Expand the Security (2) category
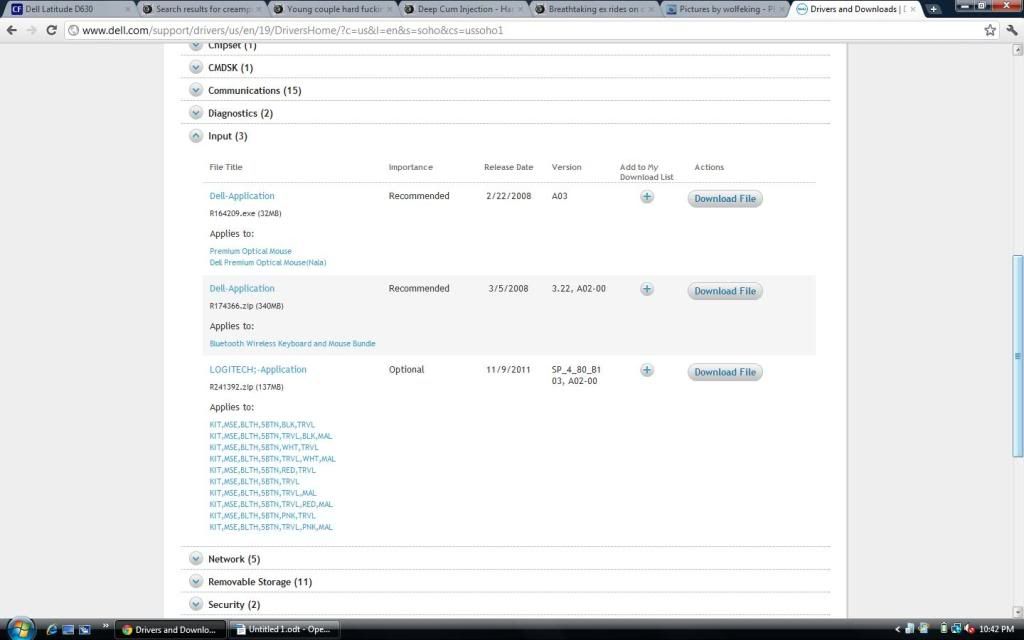This screenshot has height=640, width=1024. point(195,604)
